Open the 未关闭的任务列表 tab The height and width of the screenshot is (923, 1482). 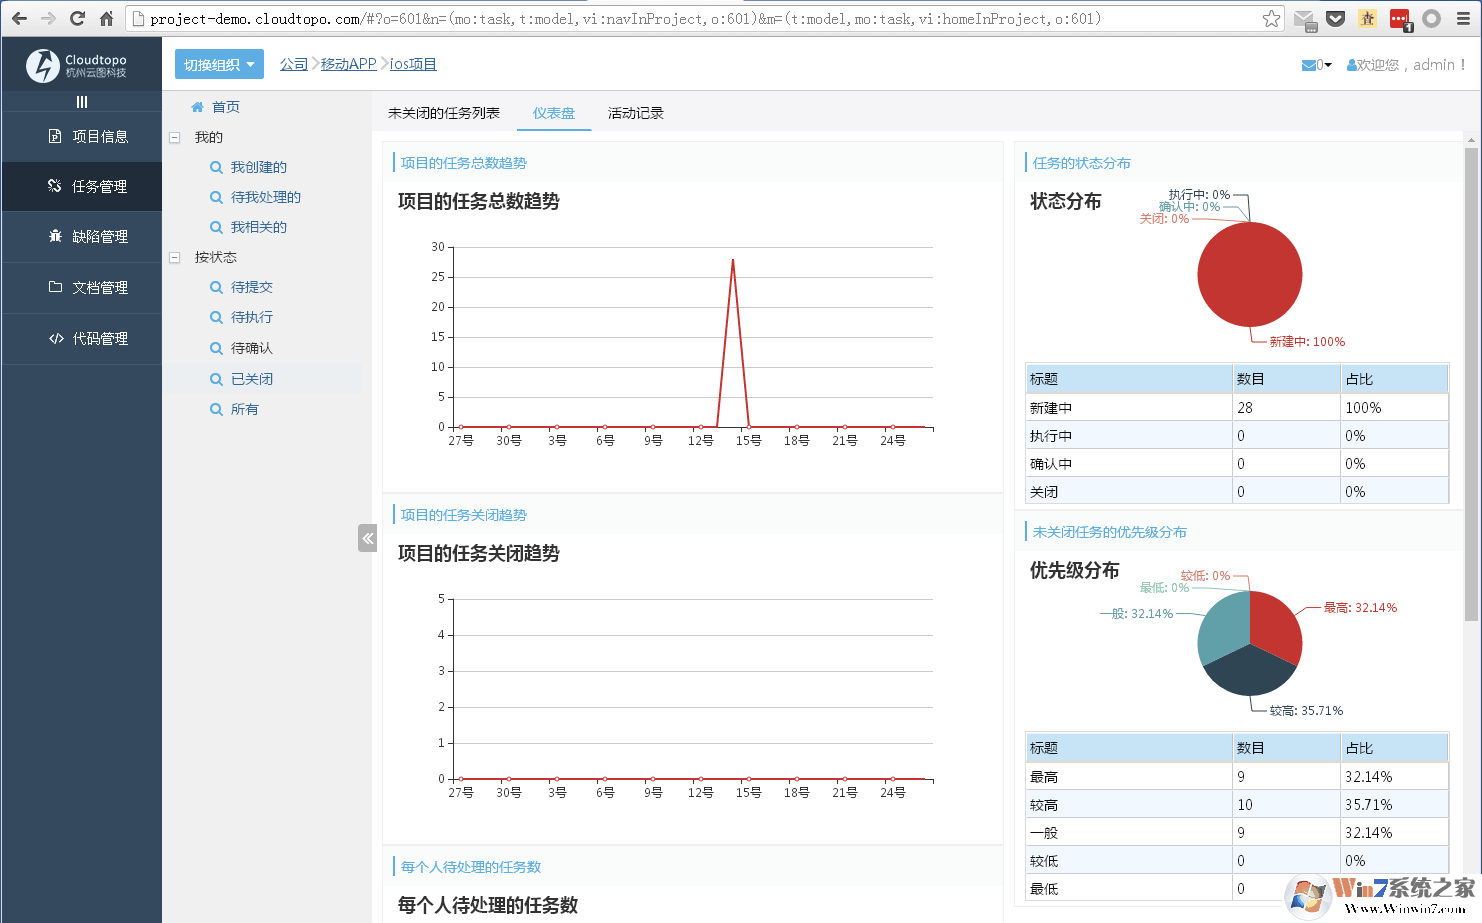pyautogui.click(x=441, y=113)
